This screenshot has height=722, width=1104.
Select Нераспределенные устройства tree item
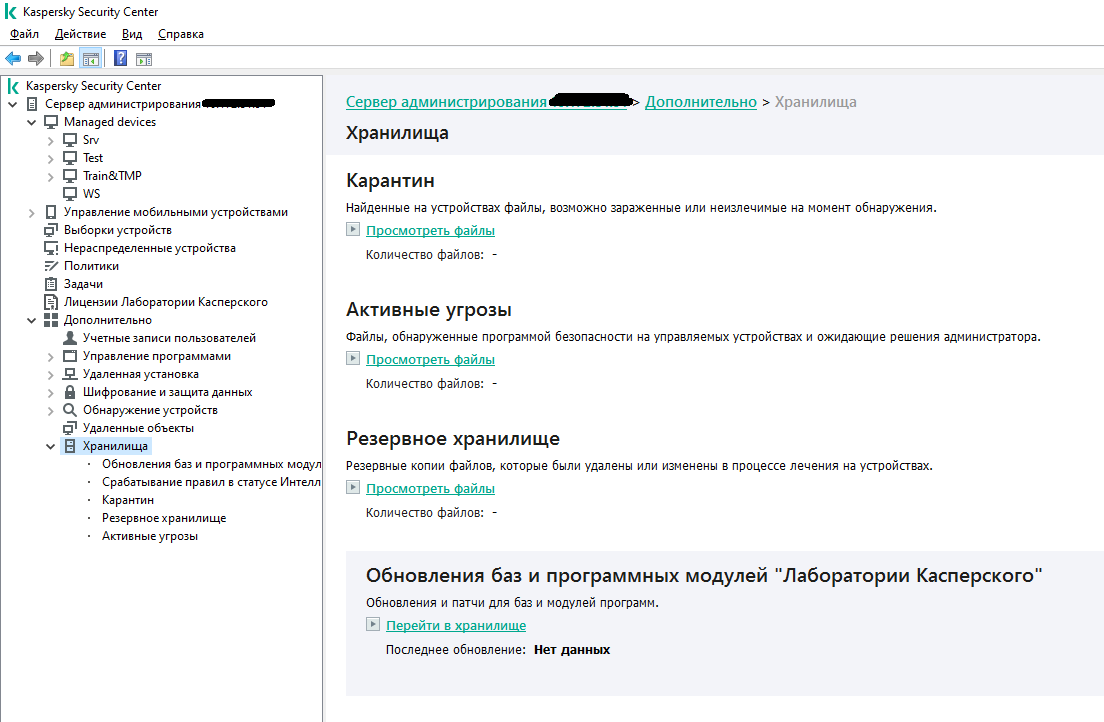click(149, 248)
